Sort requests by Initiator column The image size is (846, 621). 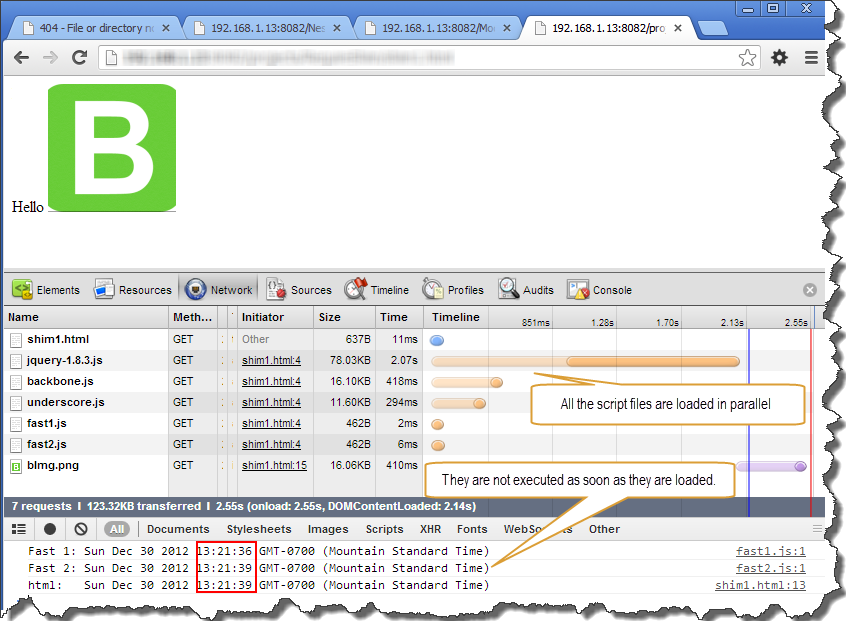(275, 317)
